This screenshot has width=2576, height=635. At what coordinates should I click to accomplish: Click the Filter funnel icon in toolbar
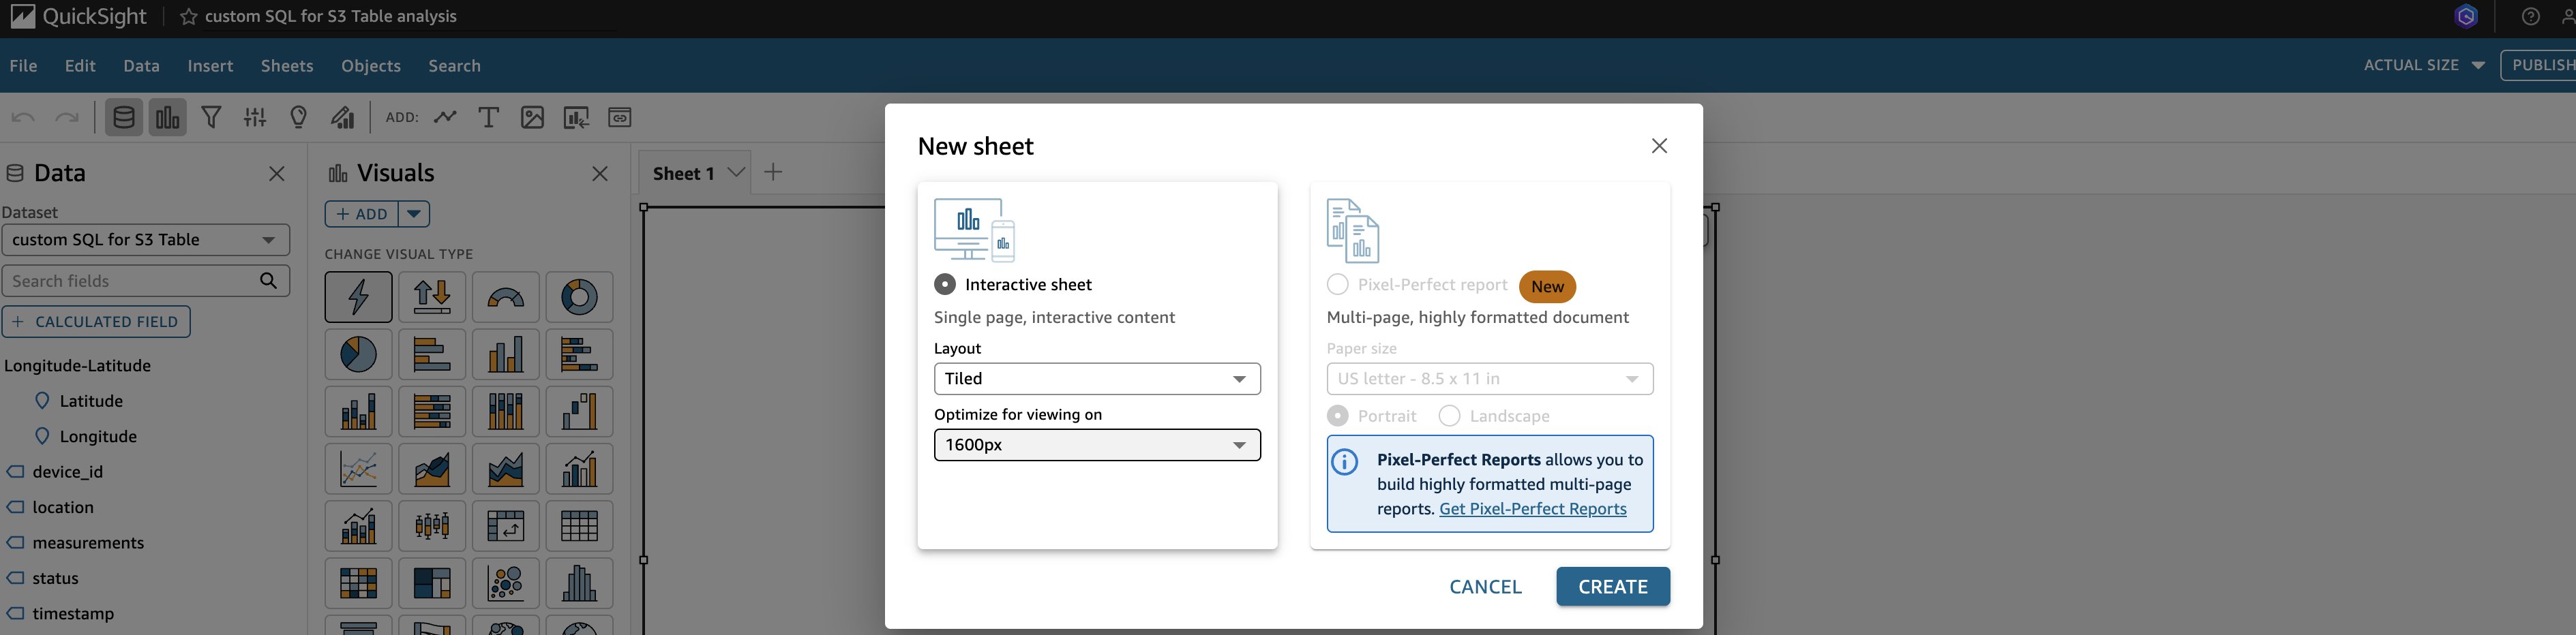click(x=211, y=118)
